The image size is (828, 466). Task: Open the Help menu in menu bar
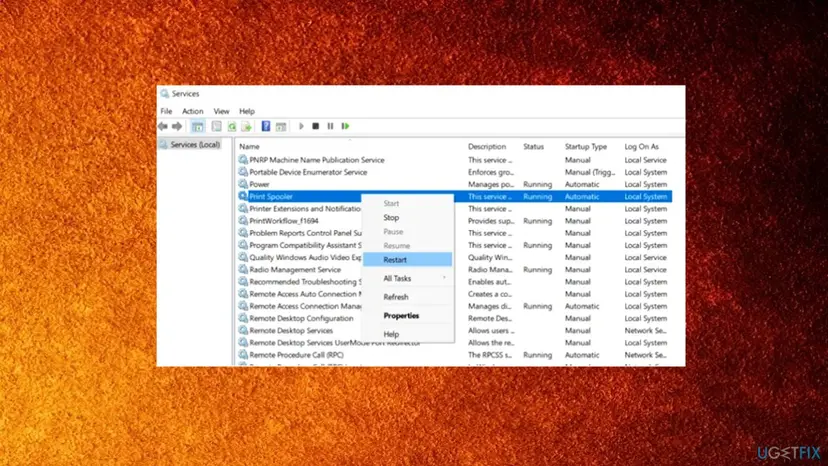[x=247, y=111]
